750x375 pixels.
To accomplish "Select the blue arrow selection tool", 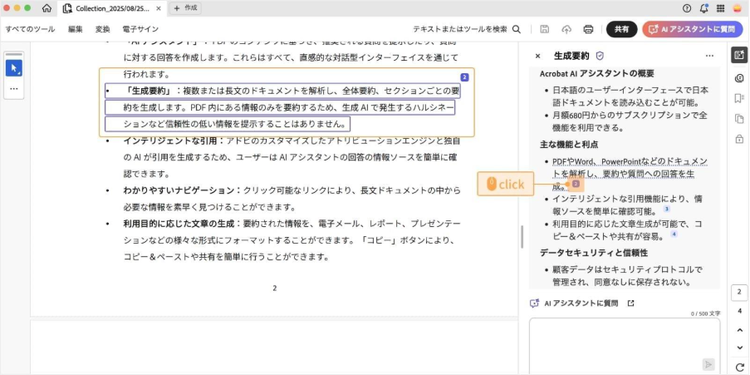I will [x=14, y=68].
